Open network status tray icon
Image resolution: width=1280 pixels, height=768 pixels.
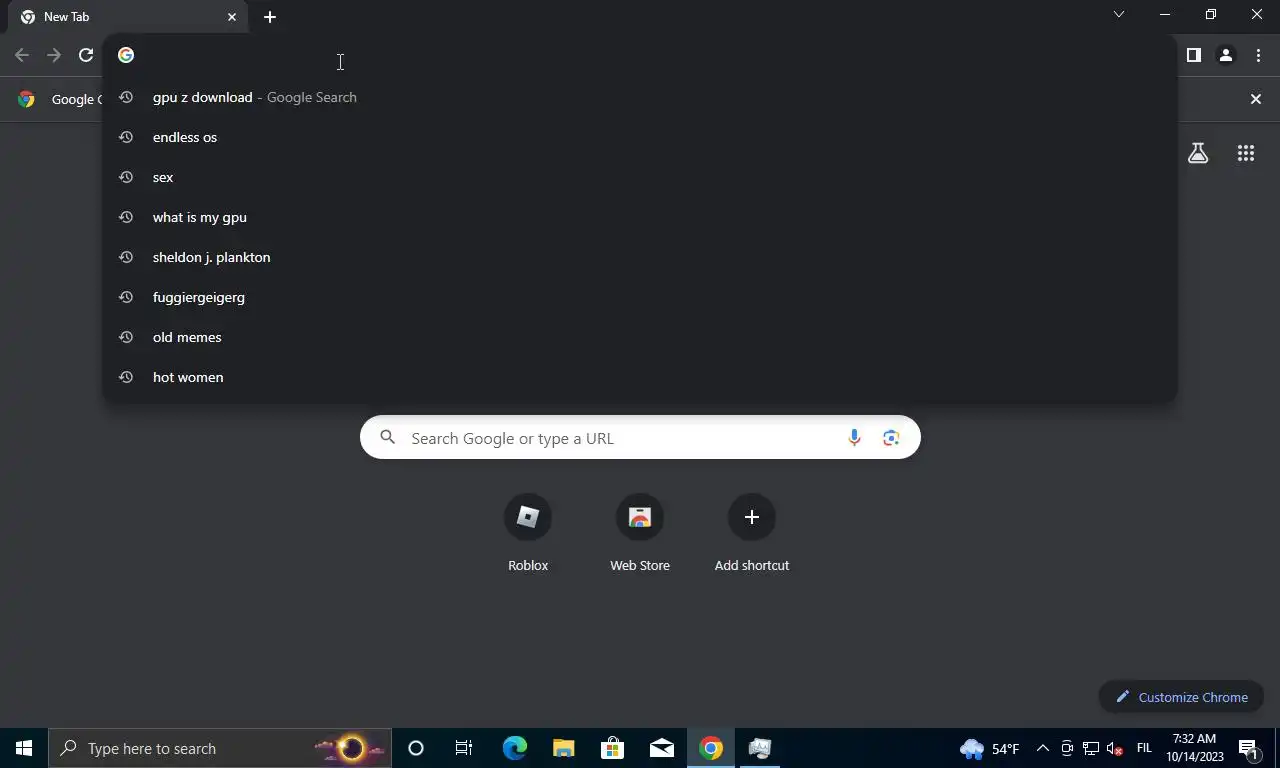1091,748
